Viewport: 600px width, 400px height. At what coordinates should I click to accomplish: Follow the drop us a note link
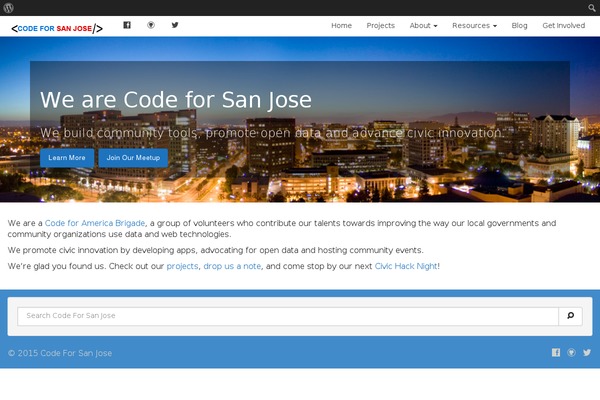pos(232,266)
